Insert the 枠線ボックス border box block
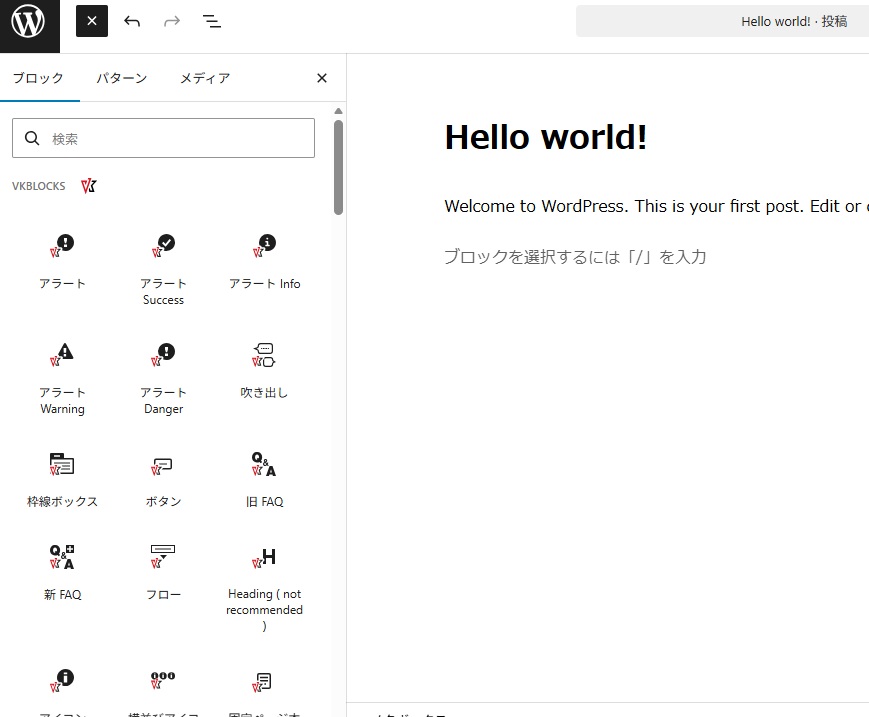The image size is (869, 717). [62, 478]
